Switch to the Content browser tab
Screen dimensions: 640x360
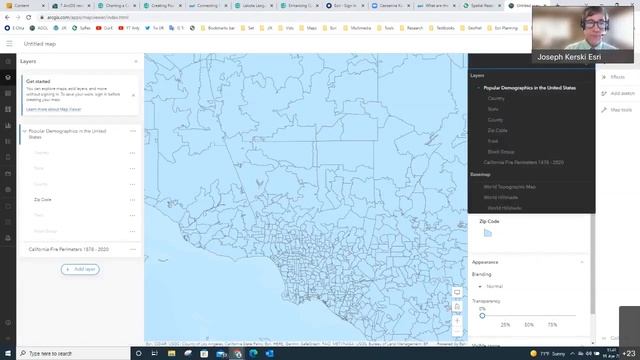point(24,6)
